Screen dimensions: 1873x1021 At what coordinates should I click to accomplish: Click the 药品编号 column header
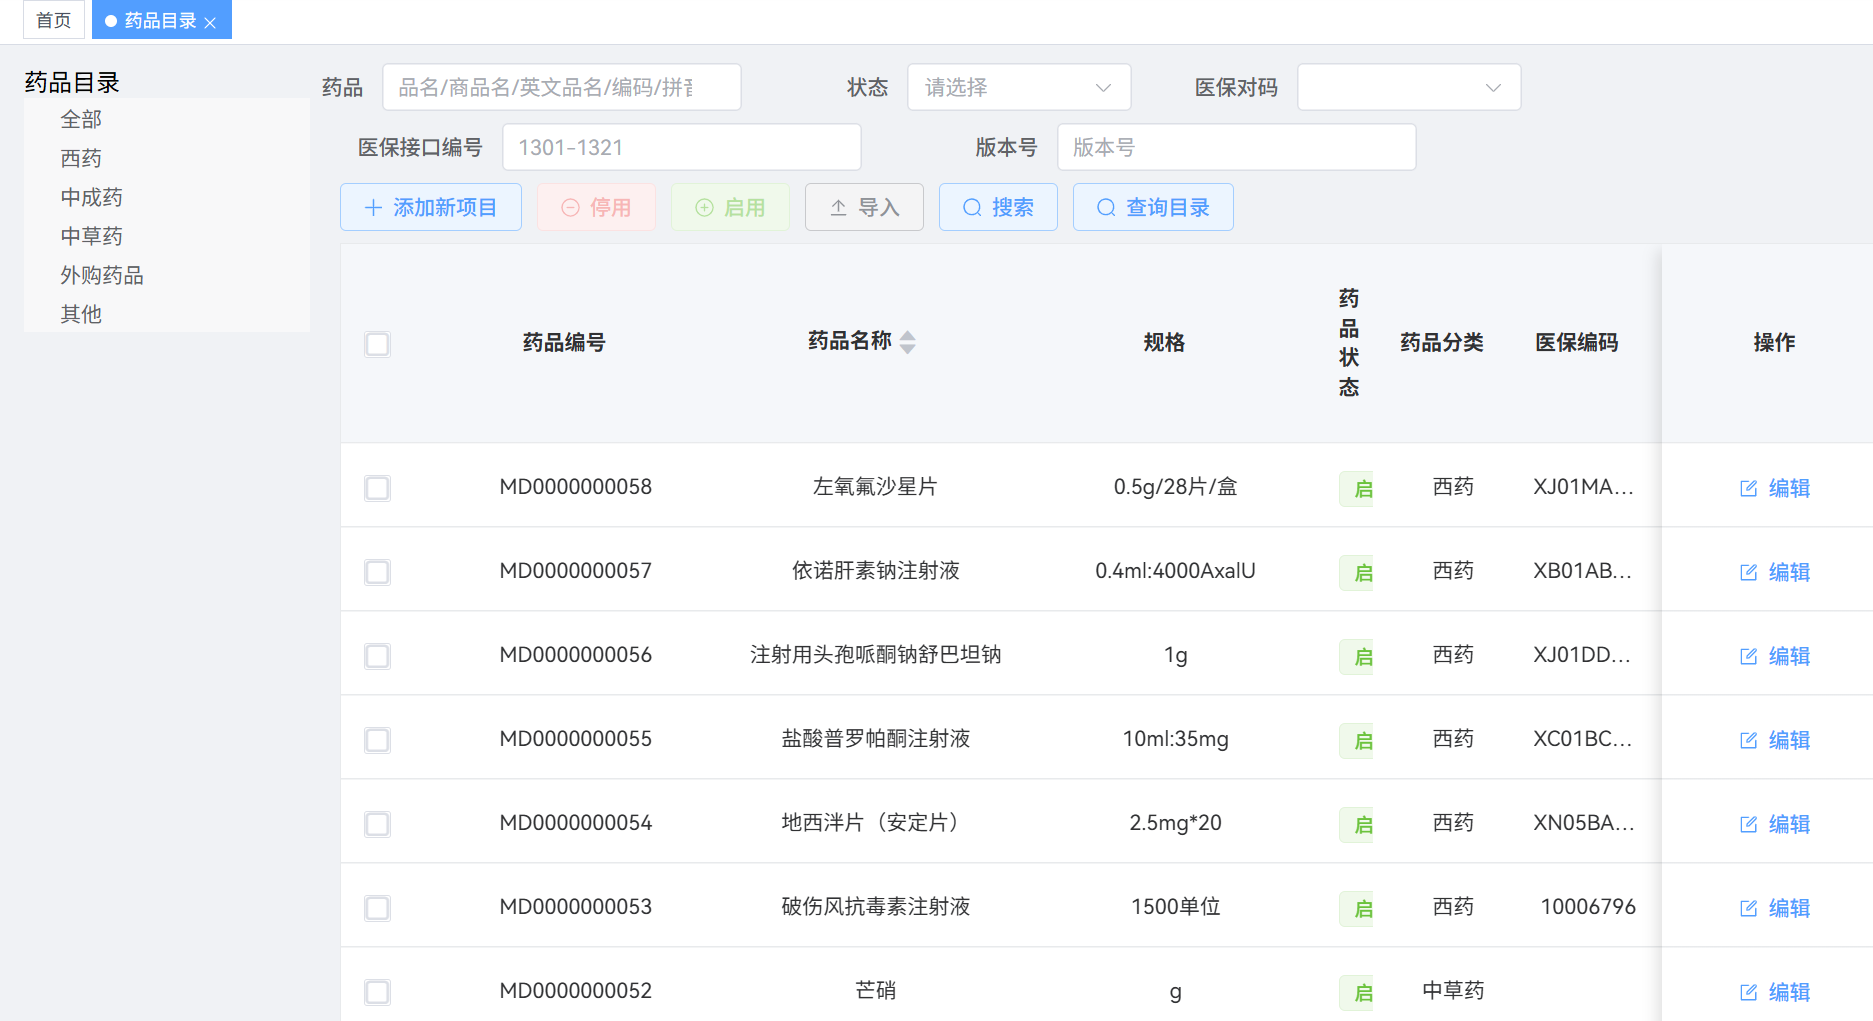(564, 343)
